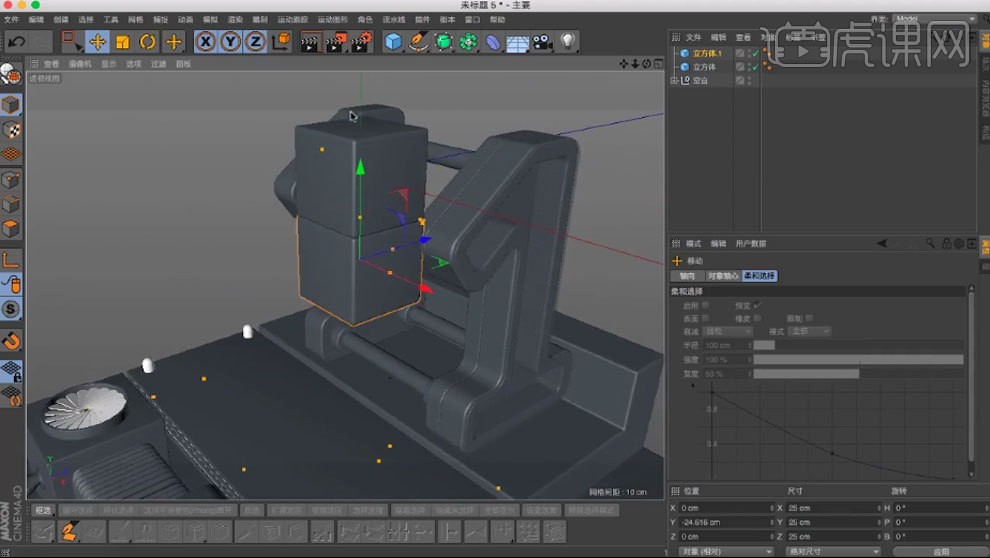Toggle the Z axis lock
Viewport: 990px width, 558px height.
coord(255,41)
